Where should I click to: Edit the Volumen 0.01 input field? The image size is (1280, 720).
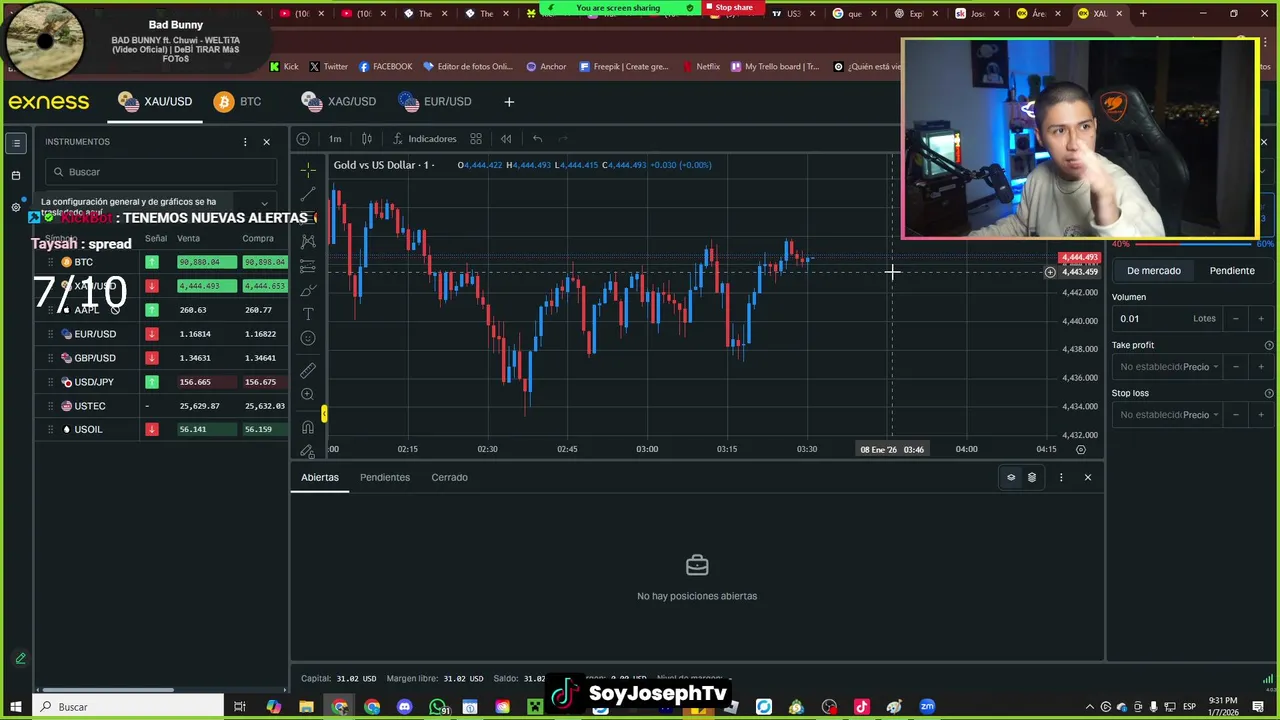click(1150, 319)
